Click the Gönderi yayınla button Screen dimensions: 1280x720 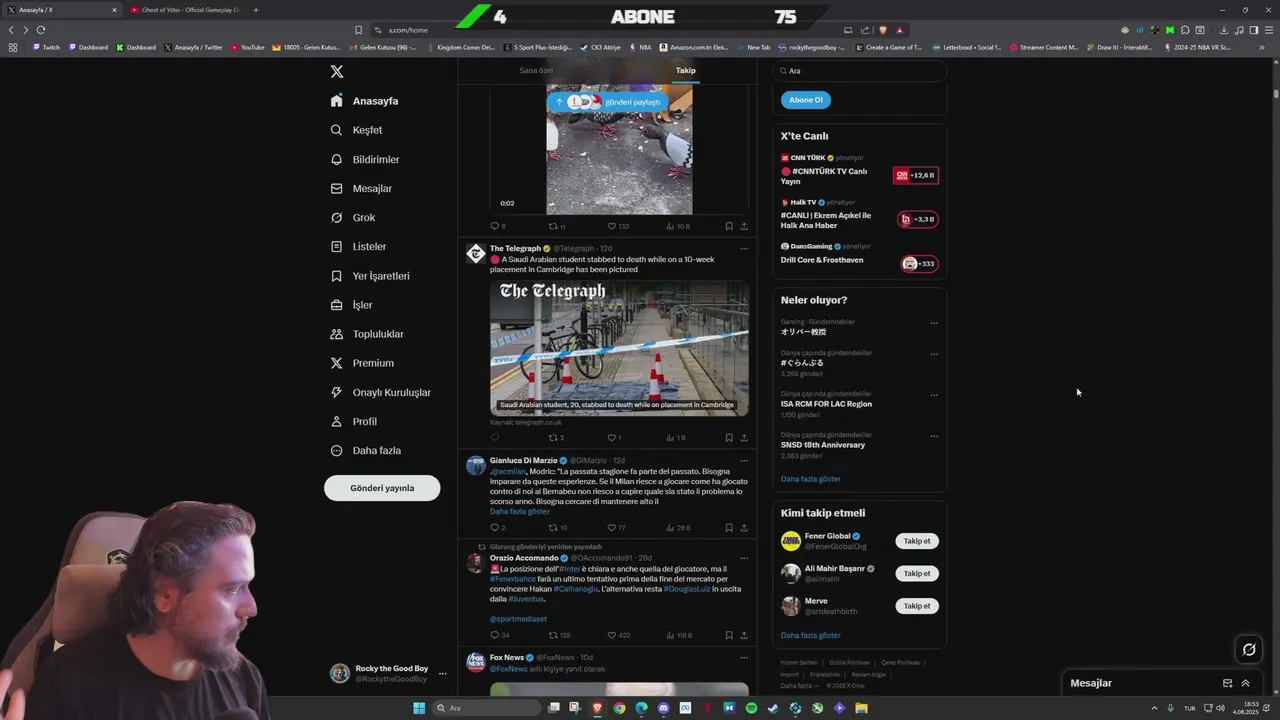point(382,488)
